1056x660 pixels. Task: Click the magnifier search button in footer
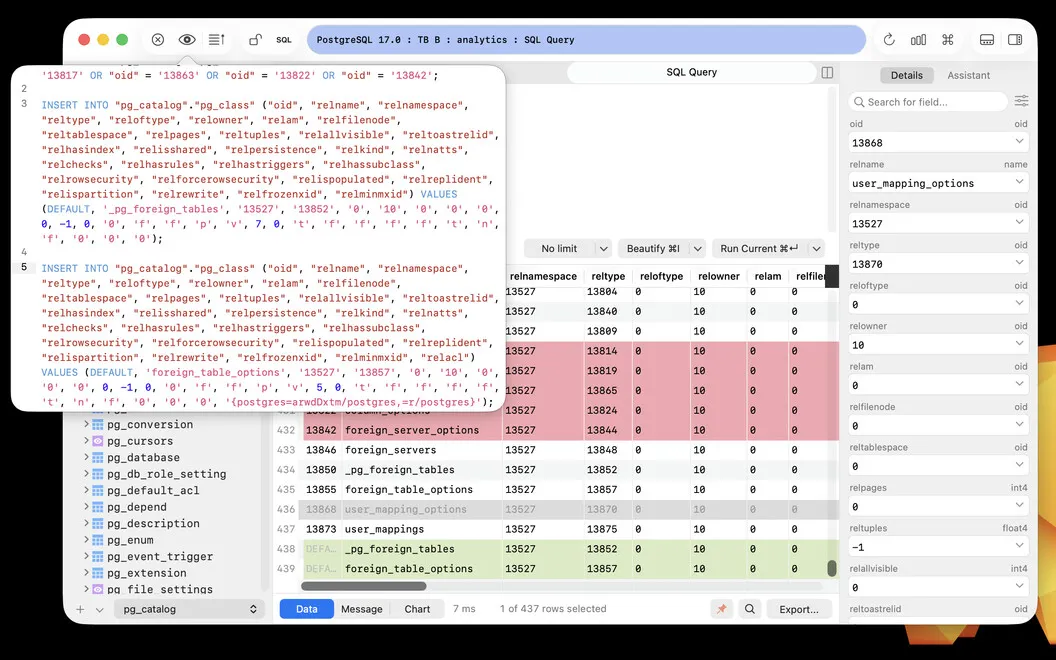click(x=750, y=609)
